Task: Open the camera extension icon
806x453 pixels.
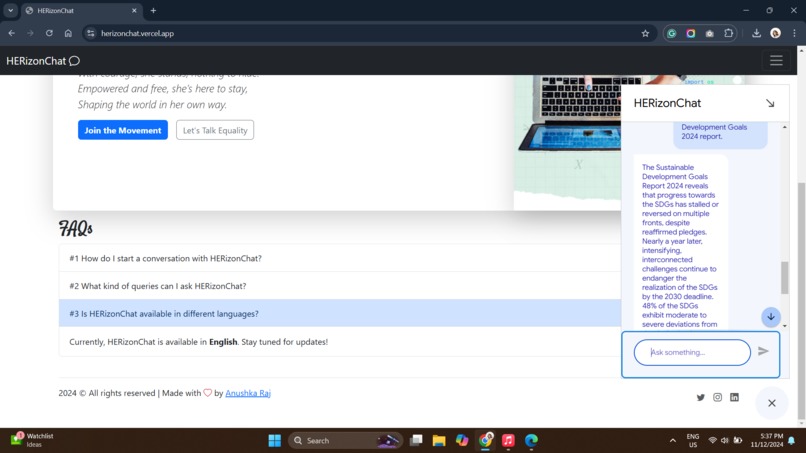Action: coord(709,33)
